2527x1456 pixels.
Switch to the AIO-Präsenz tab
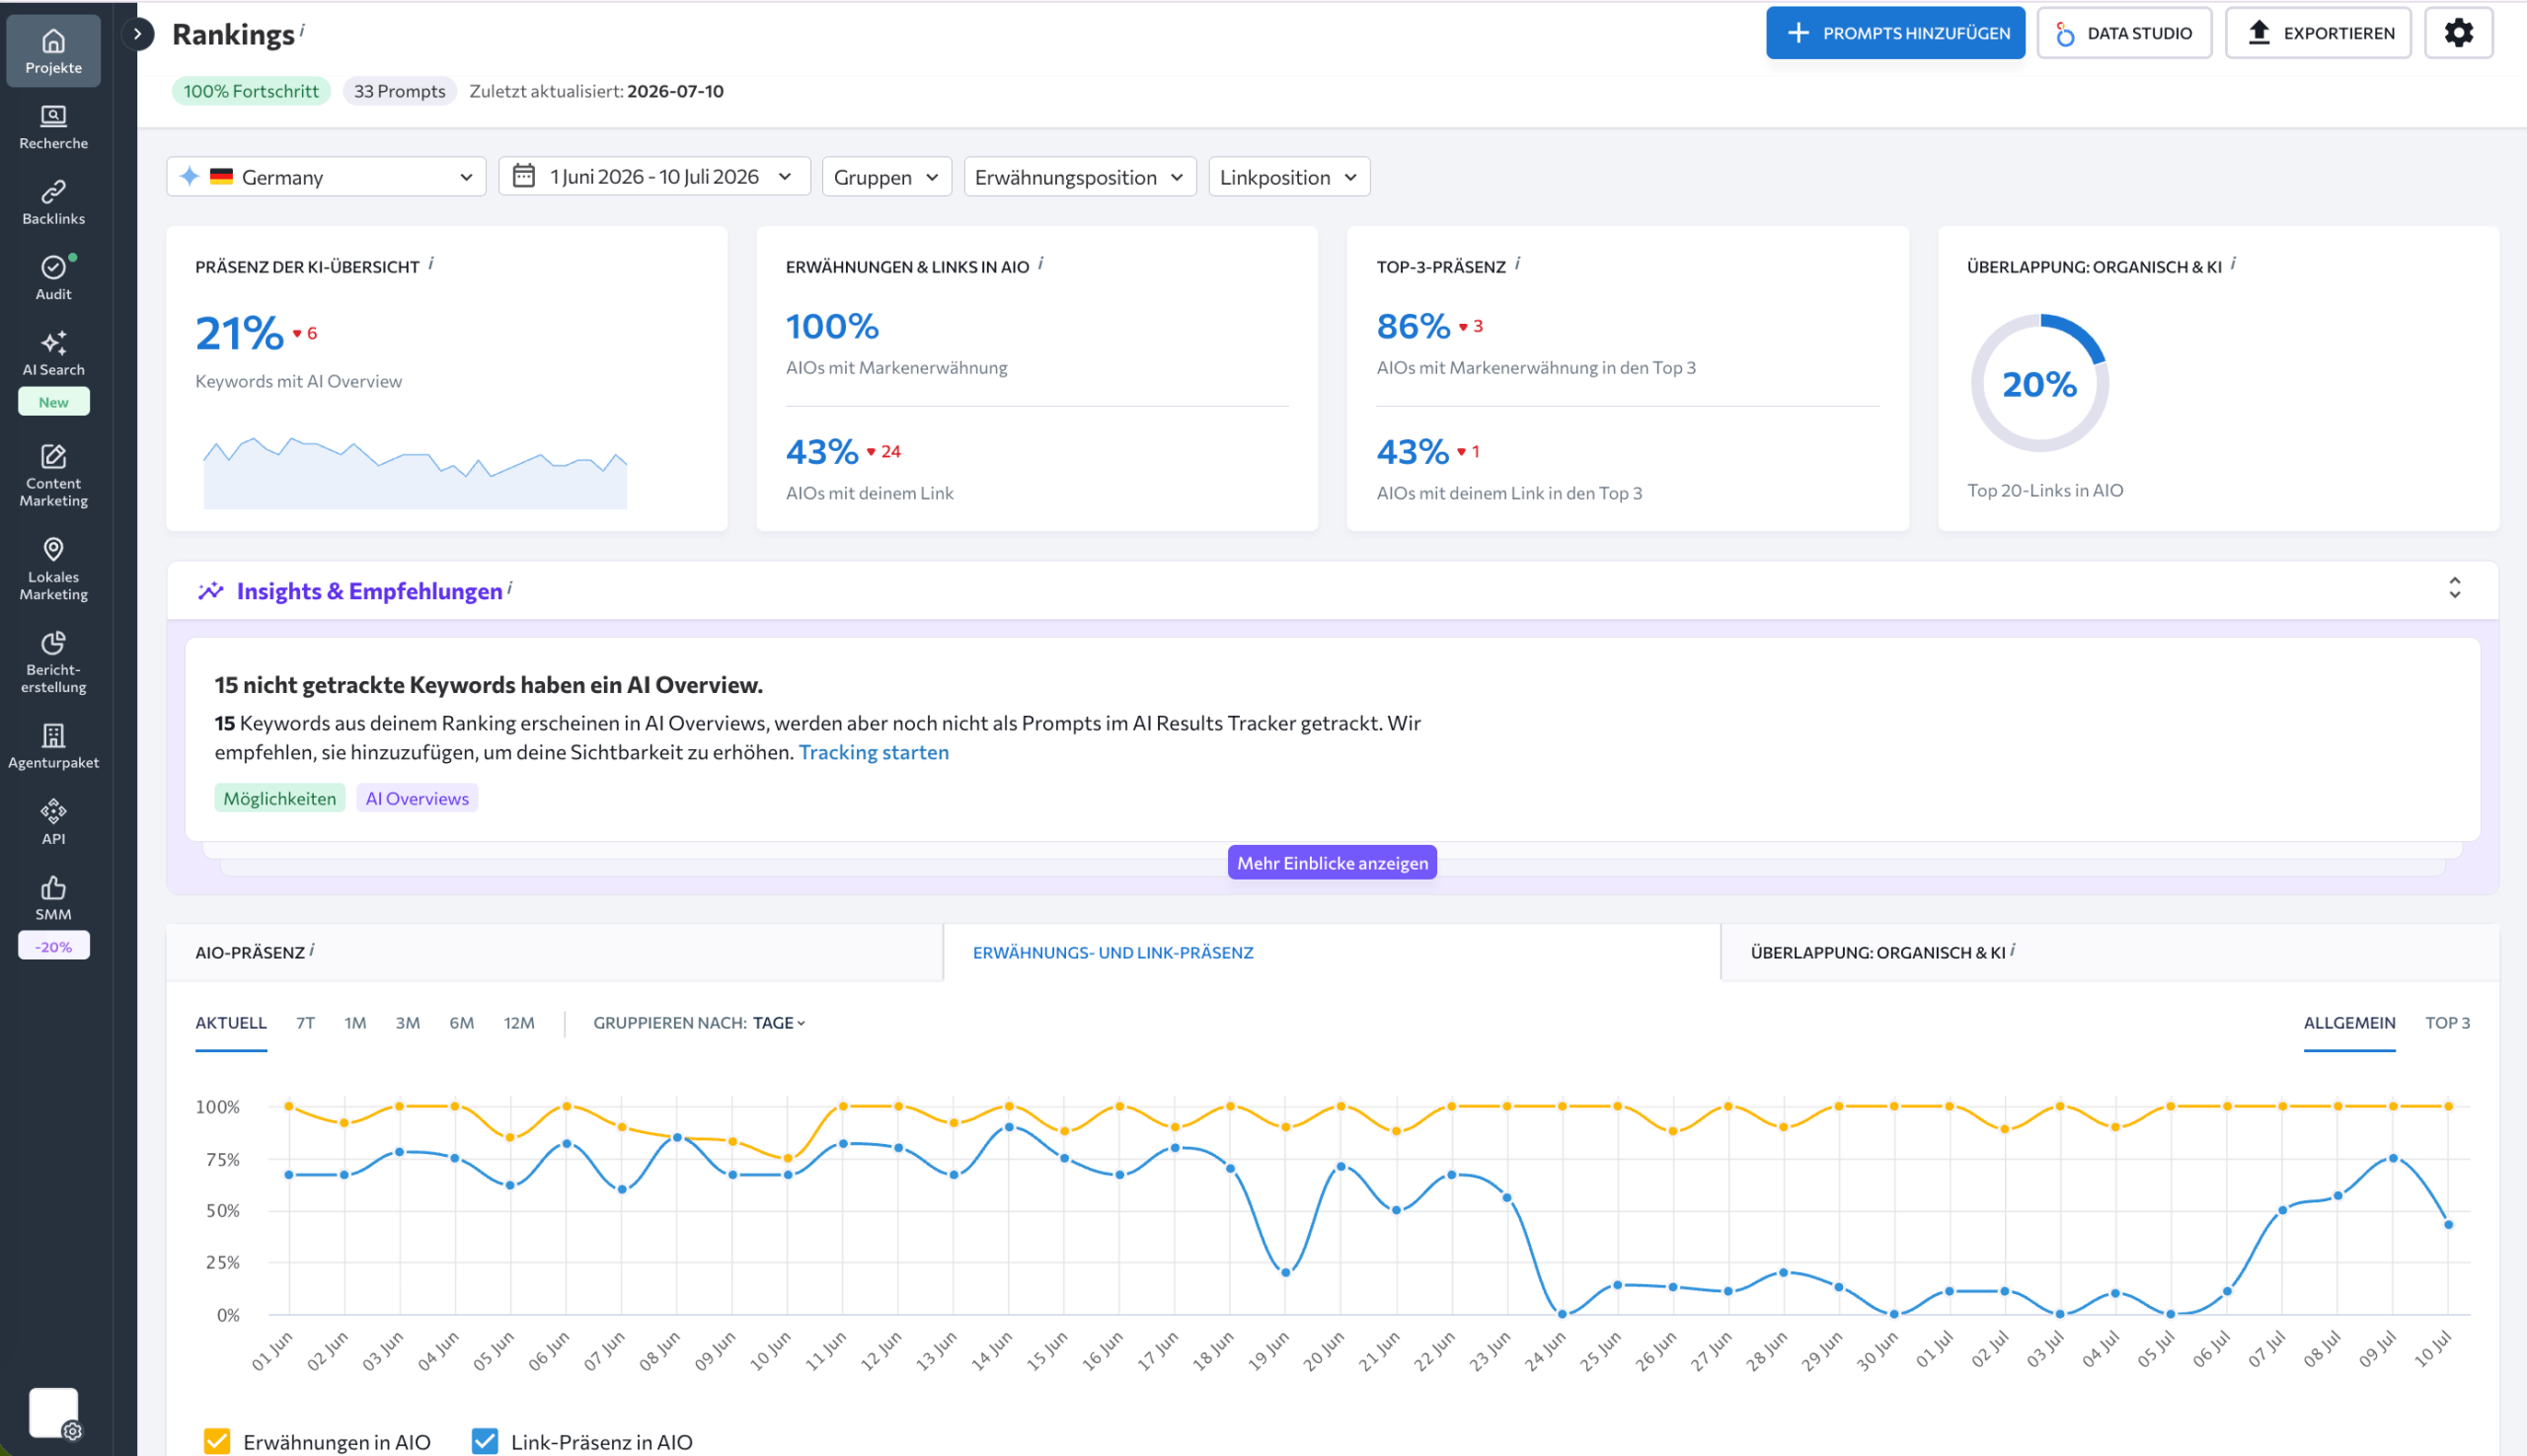point(554,952)
